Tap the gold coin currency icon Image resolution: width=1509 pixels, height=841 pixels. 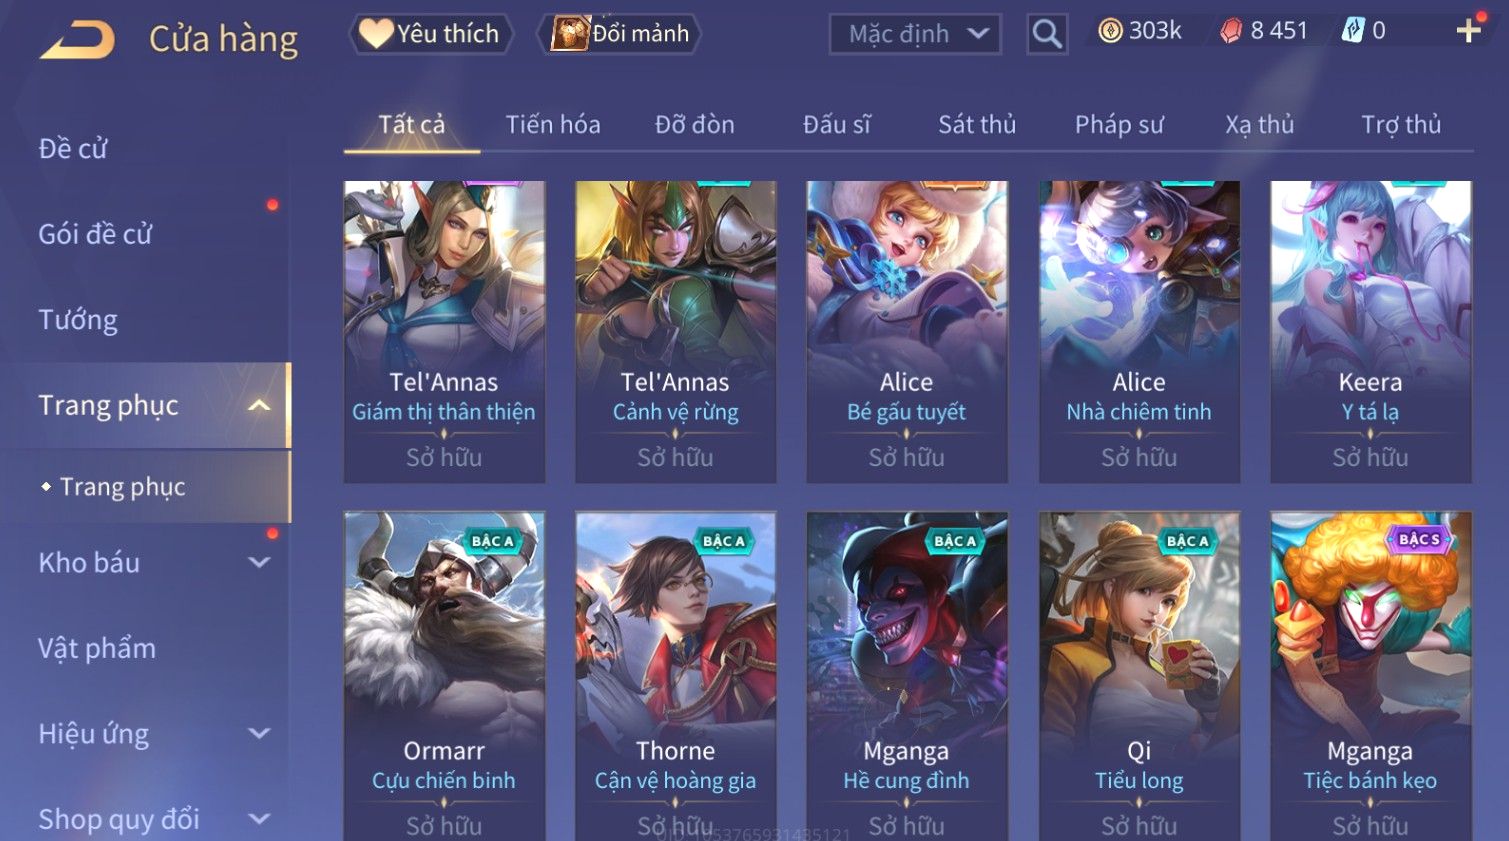1110,31
